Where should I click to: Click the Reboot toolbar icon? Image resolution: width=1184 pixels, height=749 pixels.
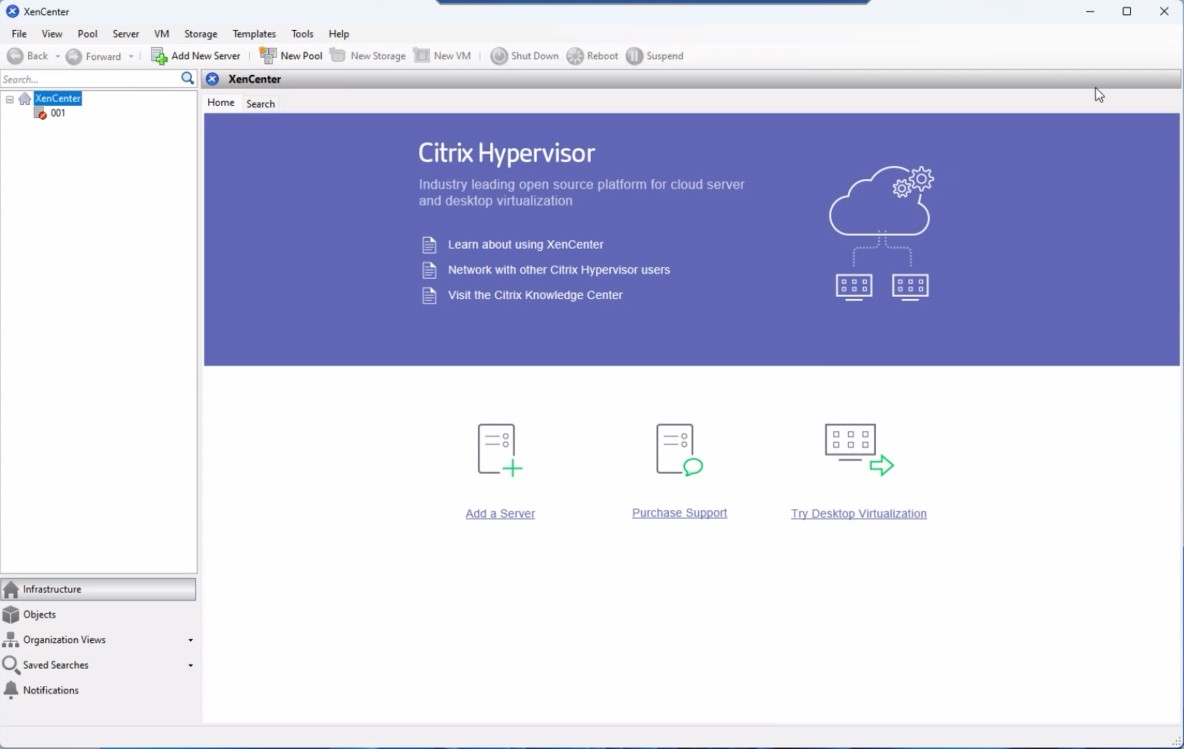coord(573,55)
